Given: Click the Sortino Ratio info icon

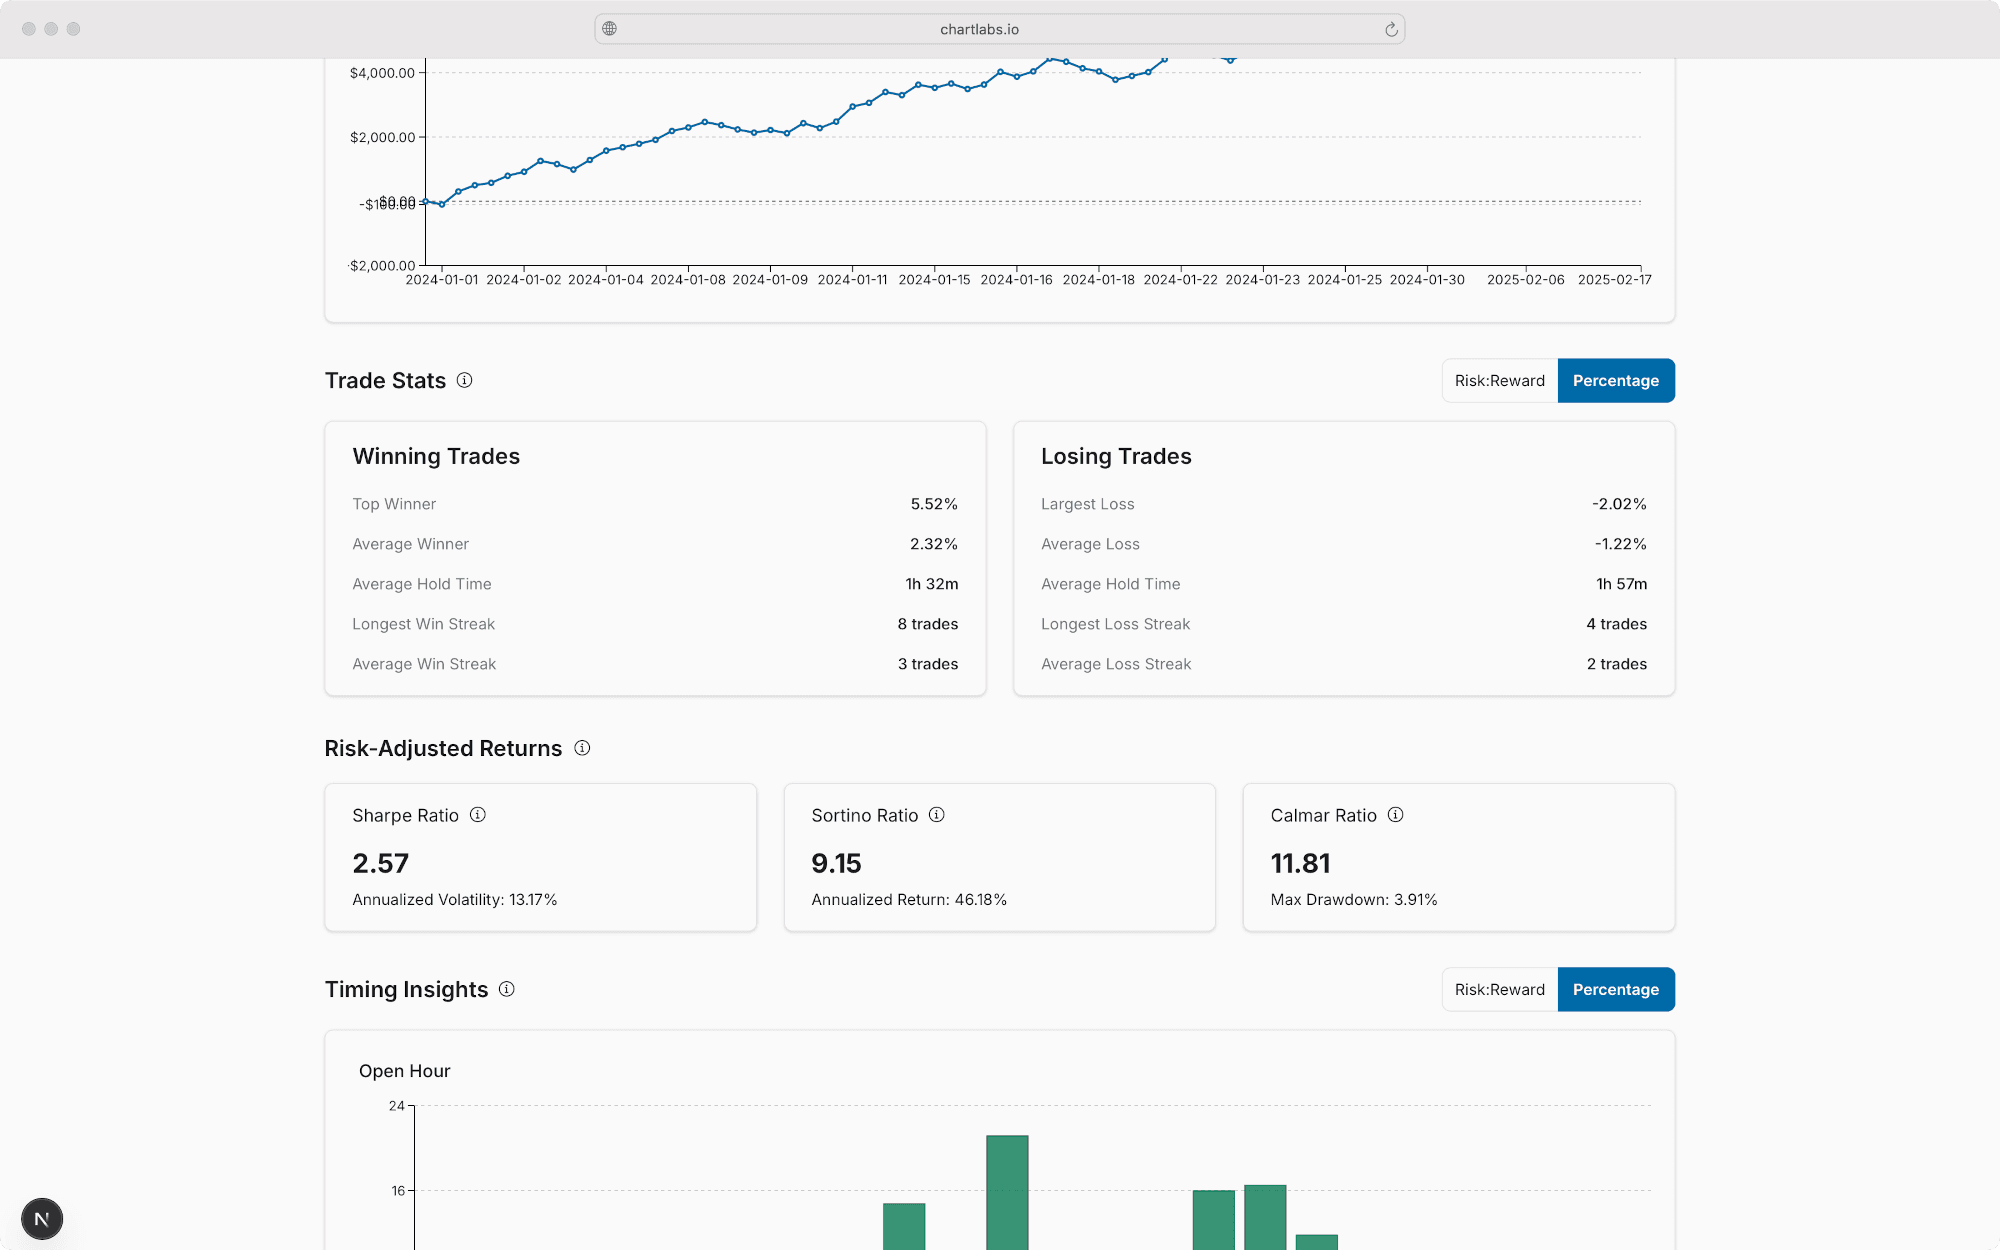Looking at the screenshot, I should tap(937, 815).
